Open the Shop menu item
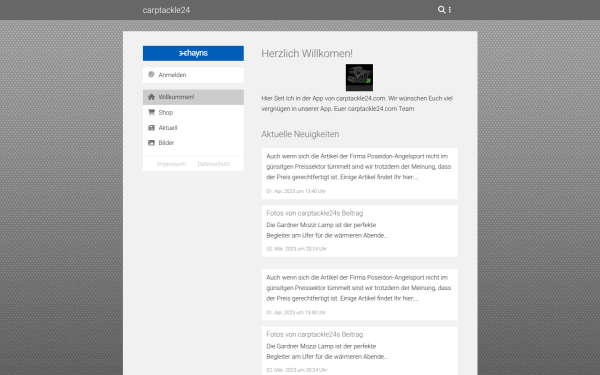The image size is (600, 375). (x=193, y=112)
